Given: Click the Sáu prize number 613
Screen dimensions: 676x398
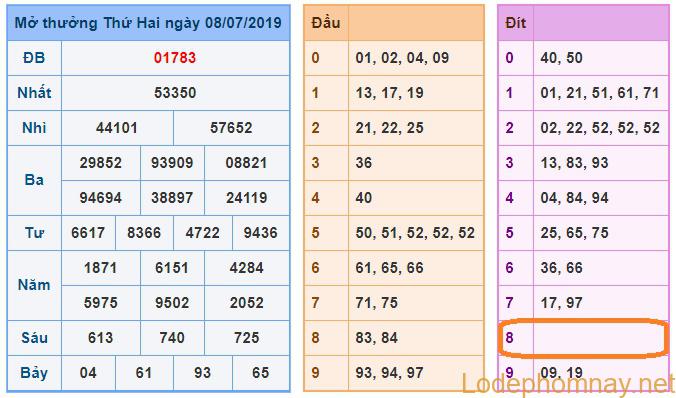Looking at the screenshot, I should coord(100,338).
